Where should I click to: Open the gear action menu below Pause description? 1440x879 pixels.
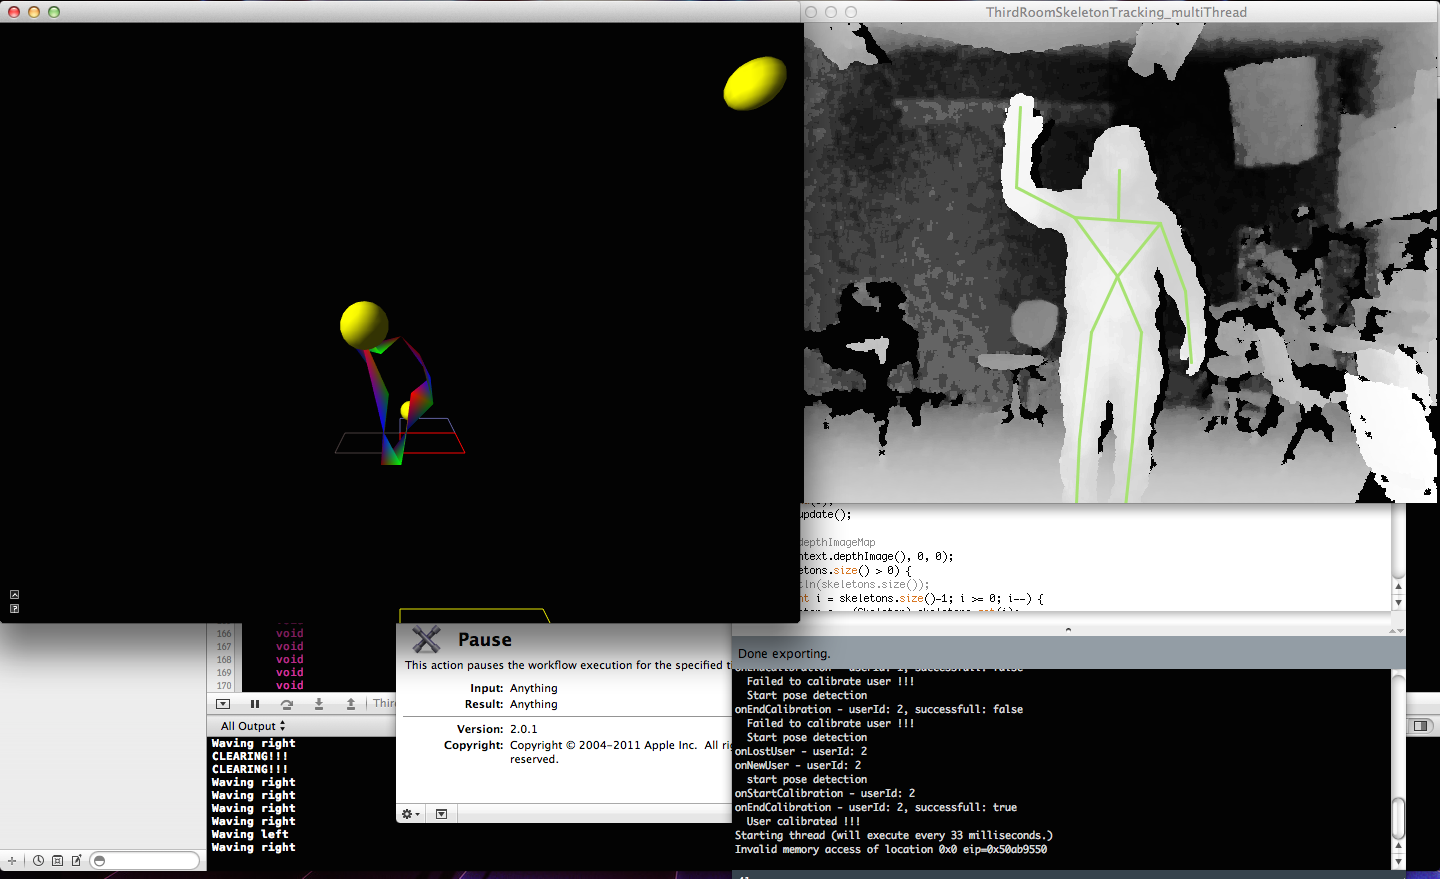click(410, 814)
